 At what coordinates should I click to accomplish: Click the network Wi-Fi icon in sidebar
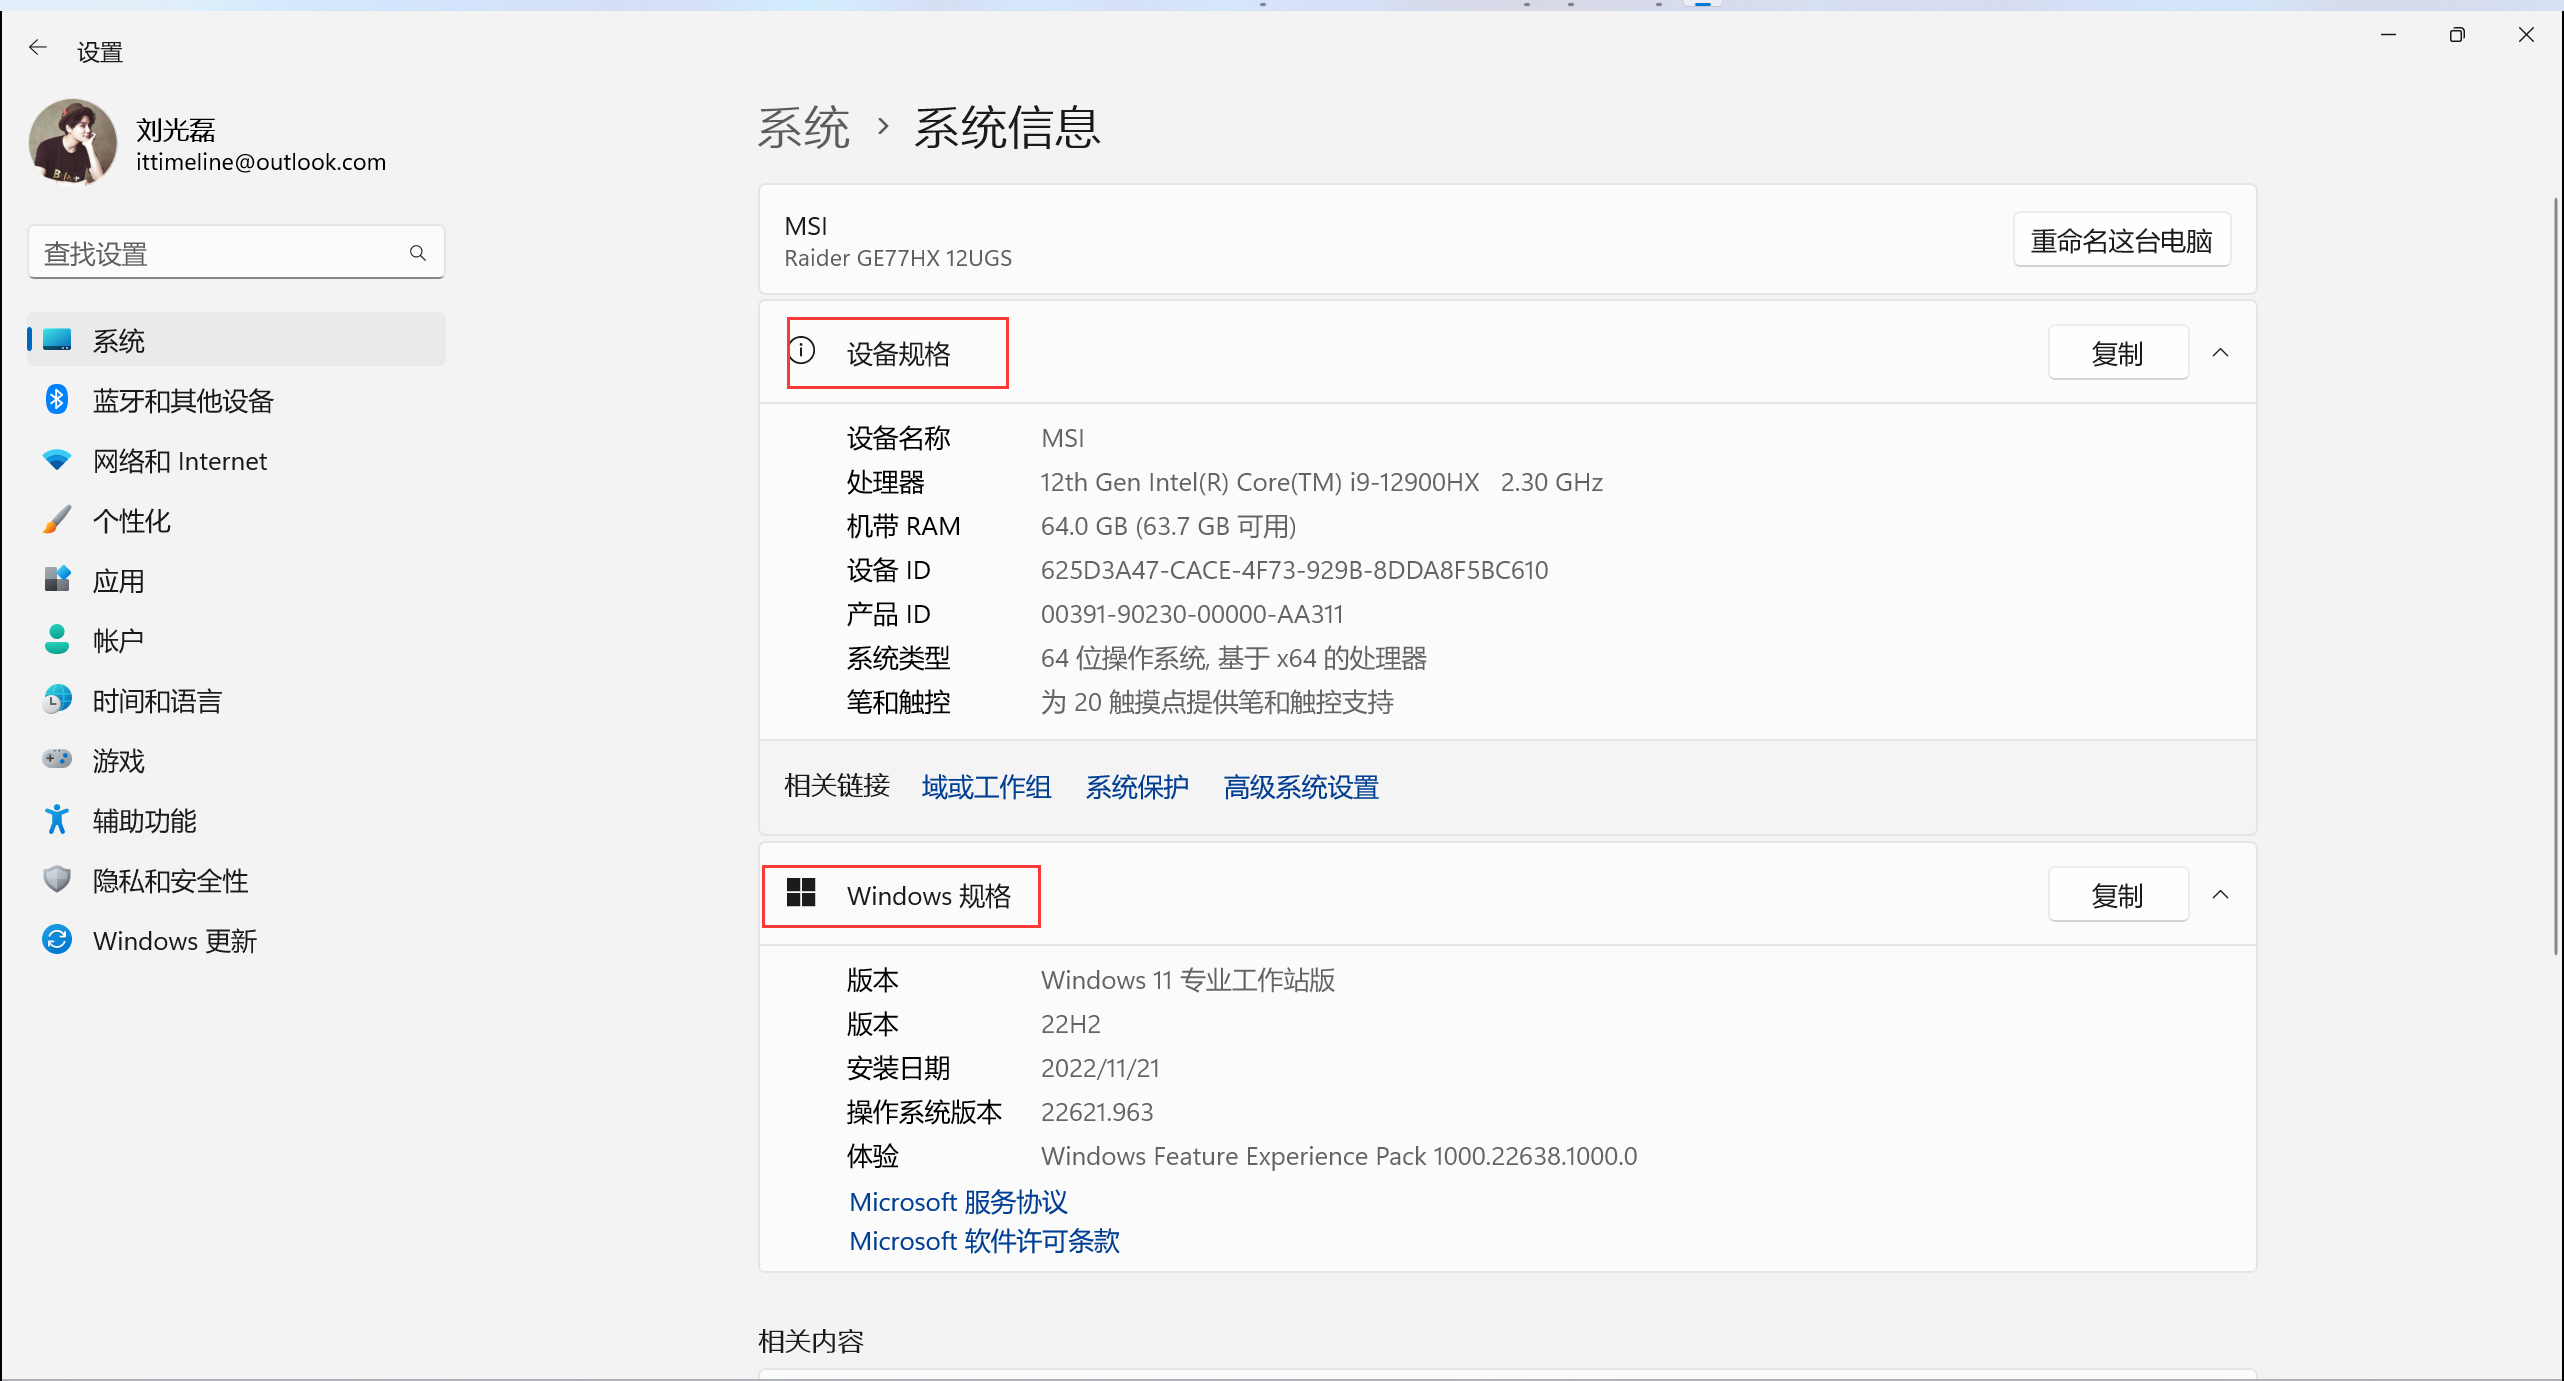57,460
